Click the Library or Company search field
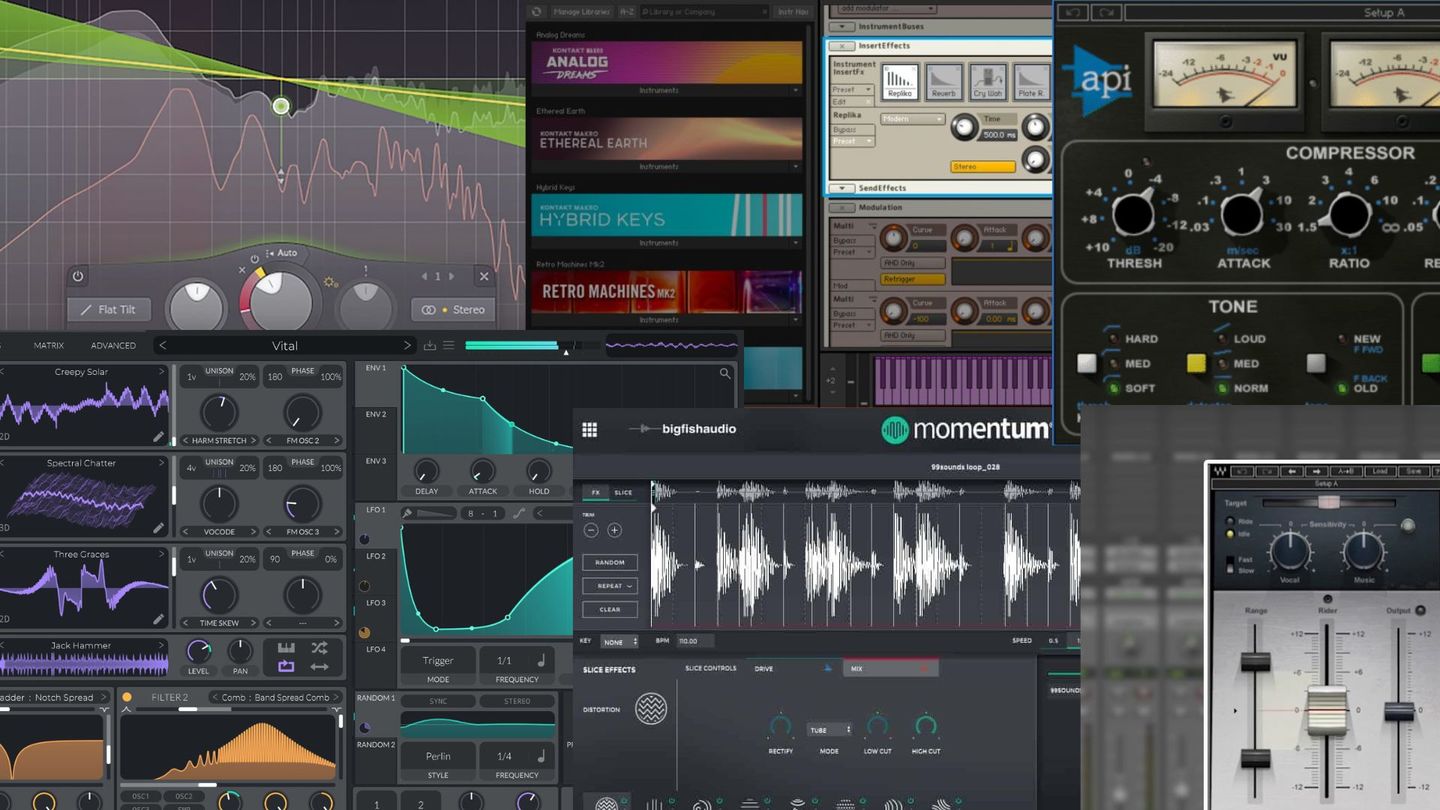This screenshot has width=1440, height=810. click(704, 12)
